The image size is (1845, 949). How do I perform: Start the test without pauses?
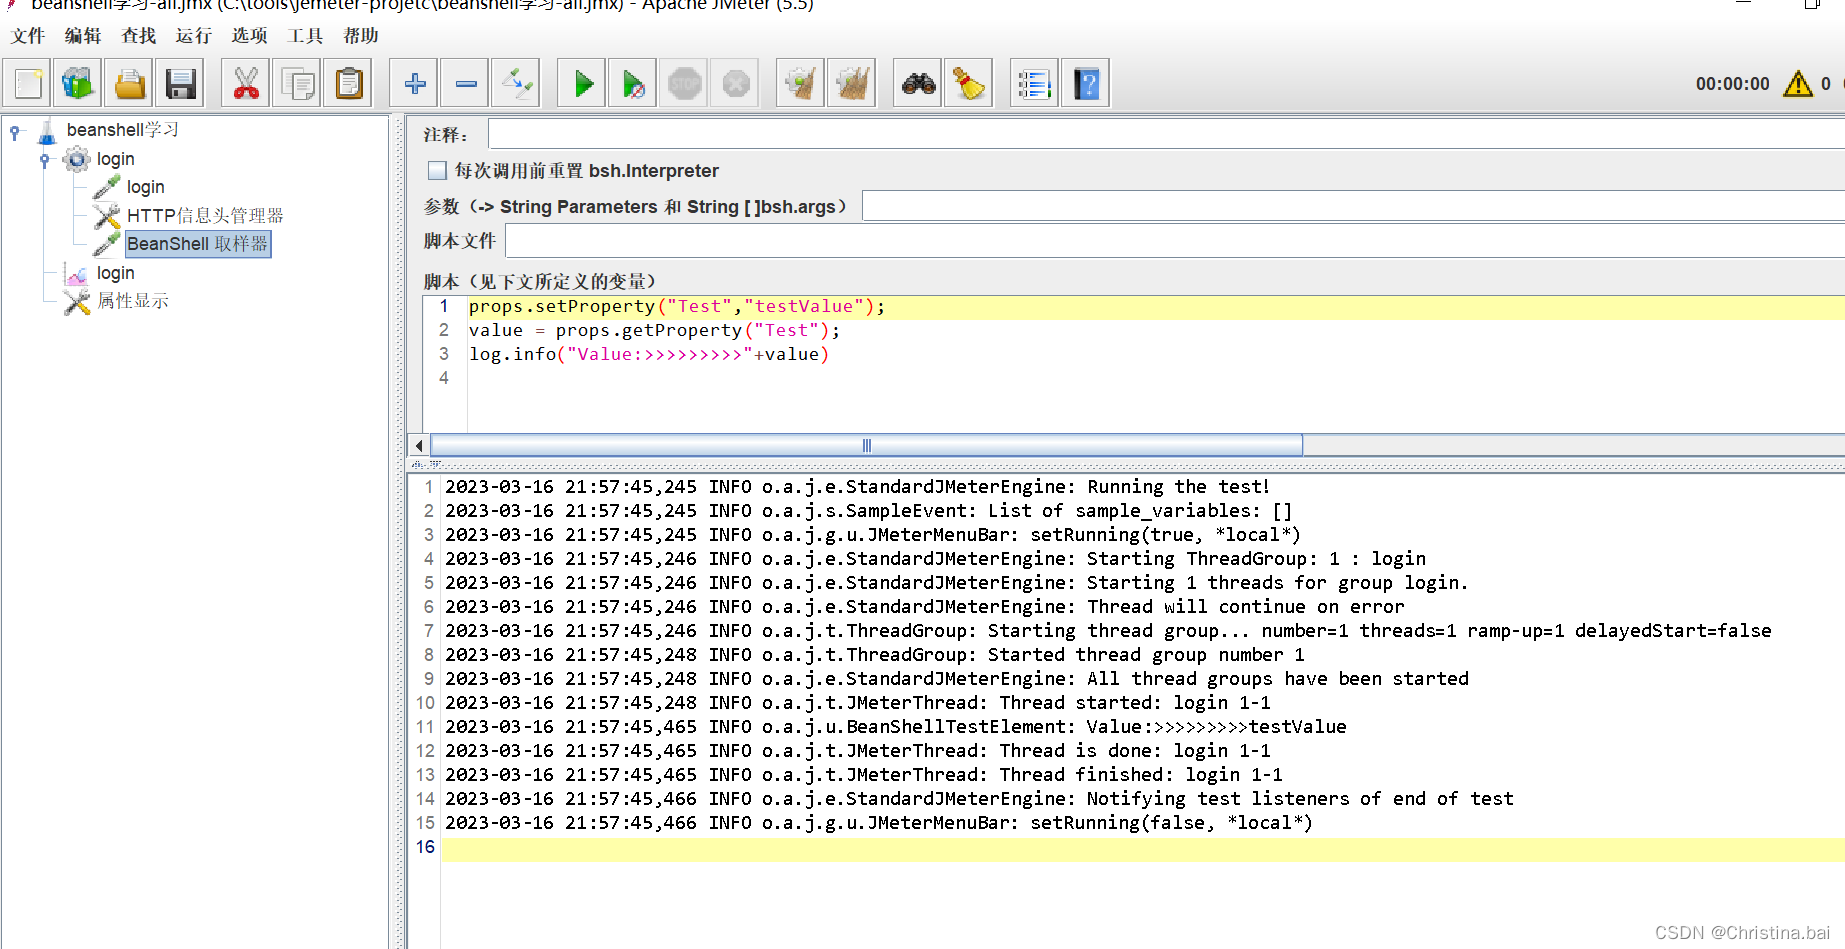(632, 83)
